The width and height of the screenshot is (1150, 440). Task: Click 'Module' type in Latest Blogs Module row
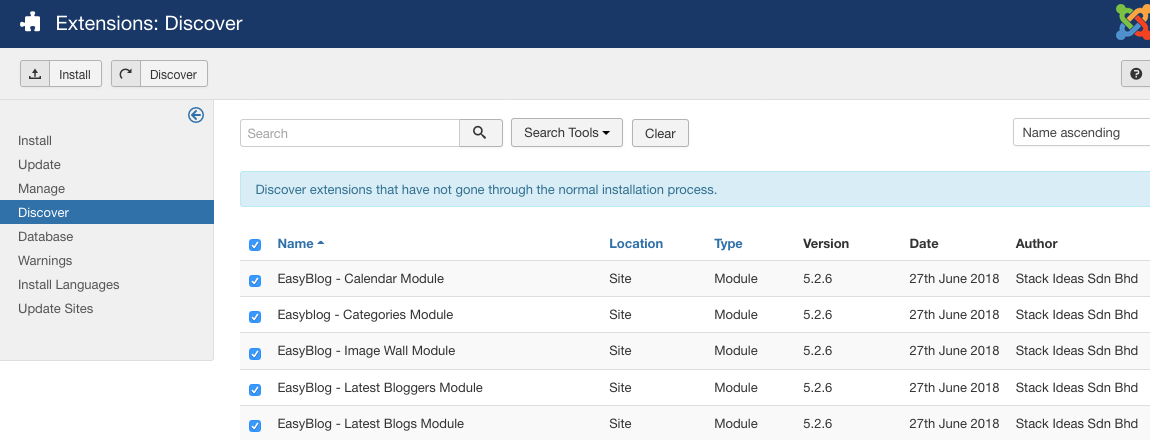[736, 423]
